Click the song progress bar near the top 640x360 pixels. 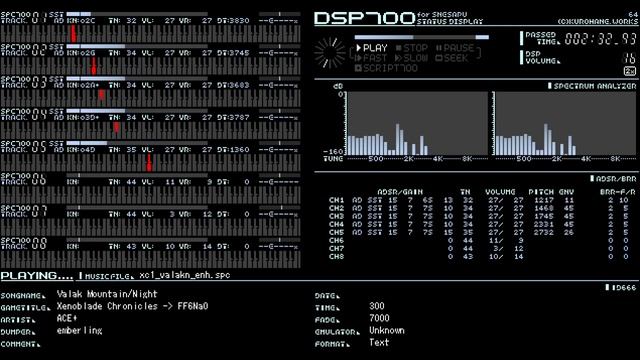422,37
